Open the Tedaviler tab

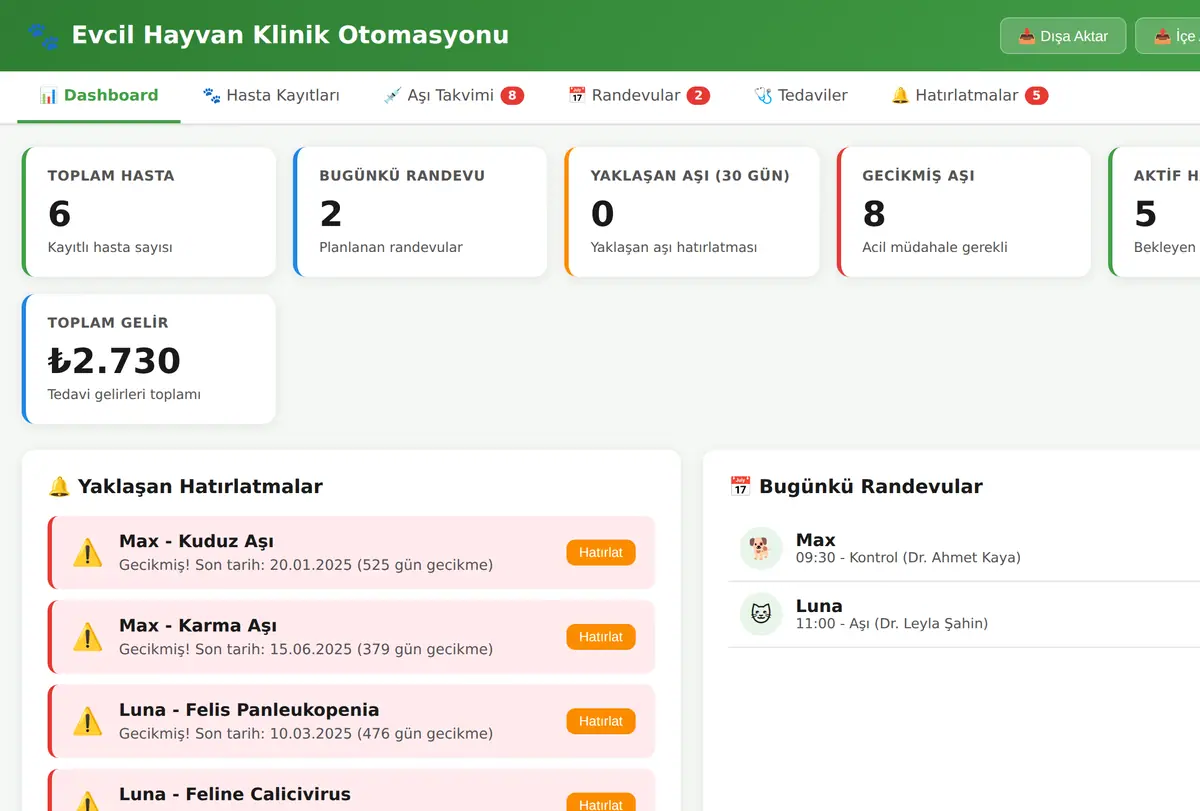coord(801,96)
